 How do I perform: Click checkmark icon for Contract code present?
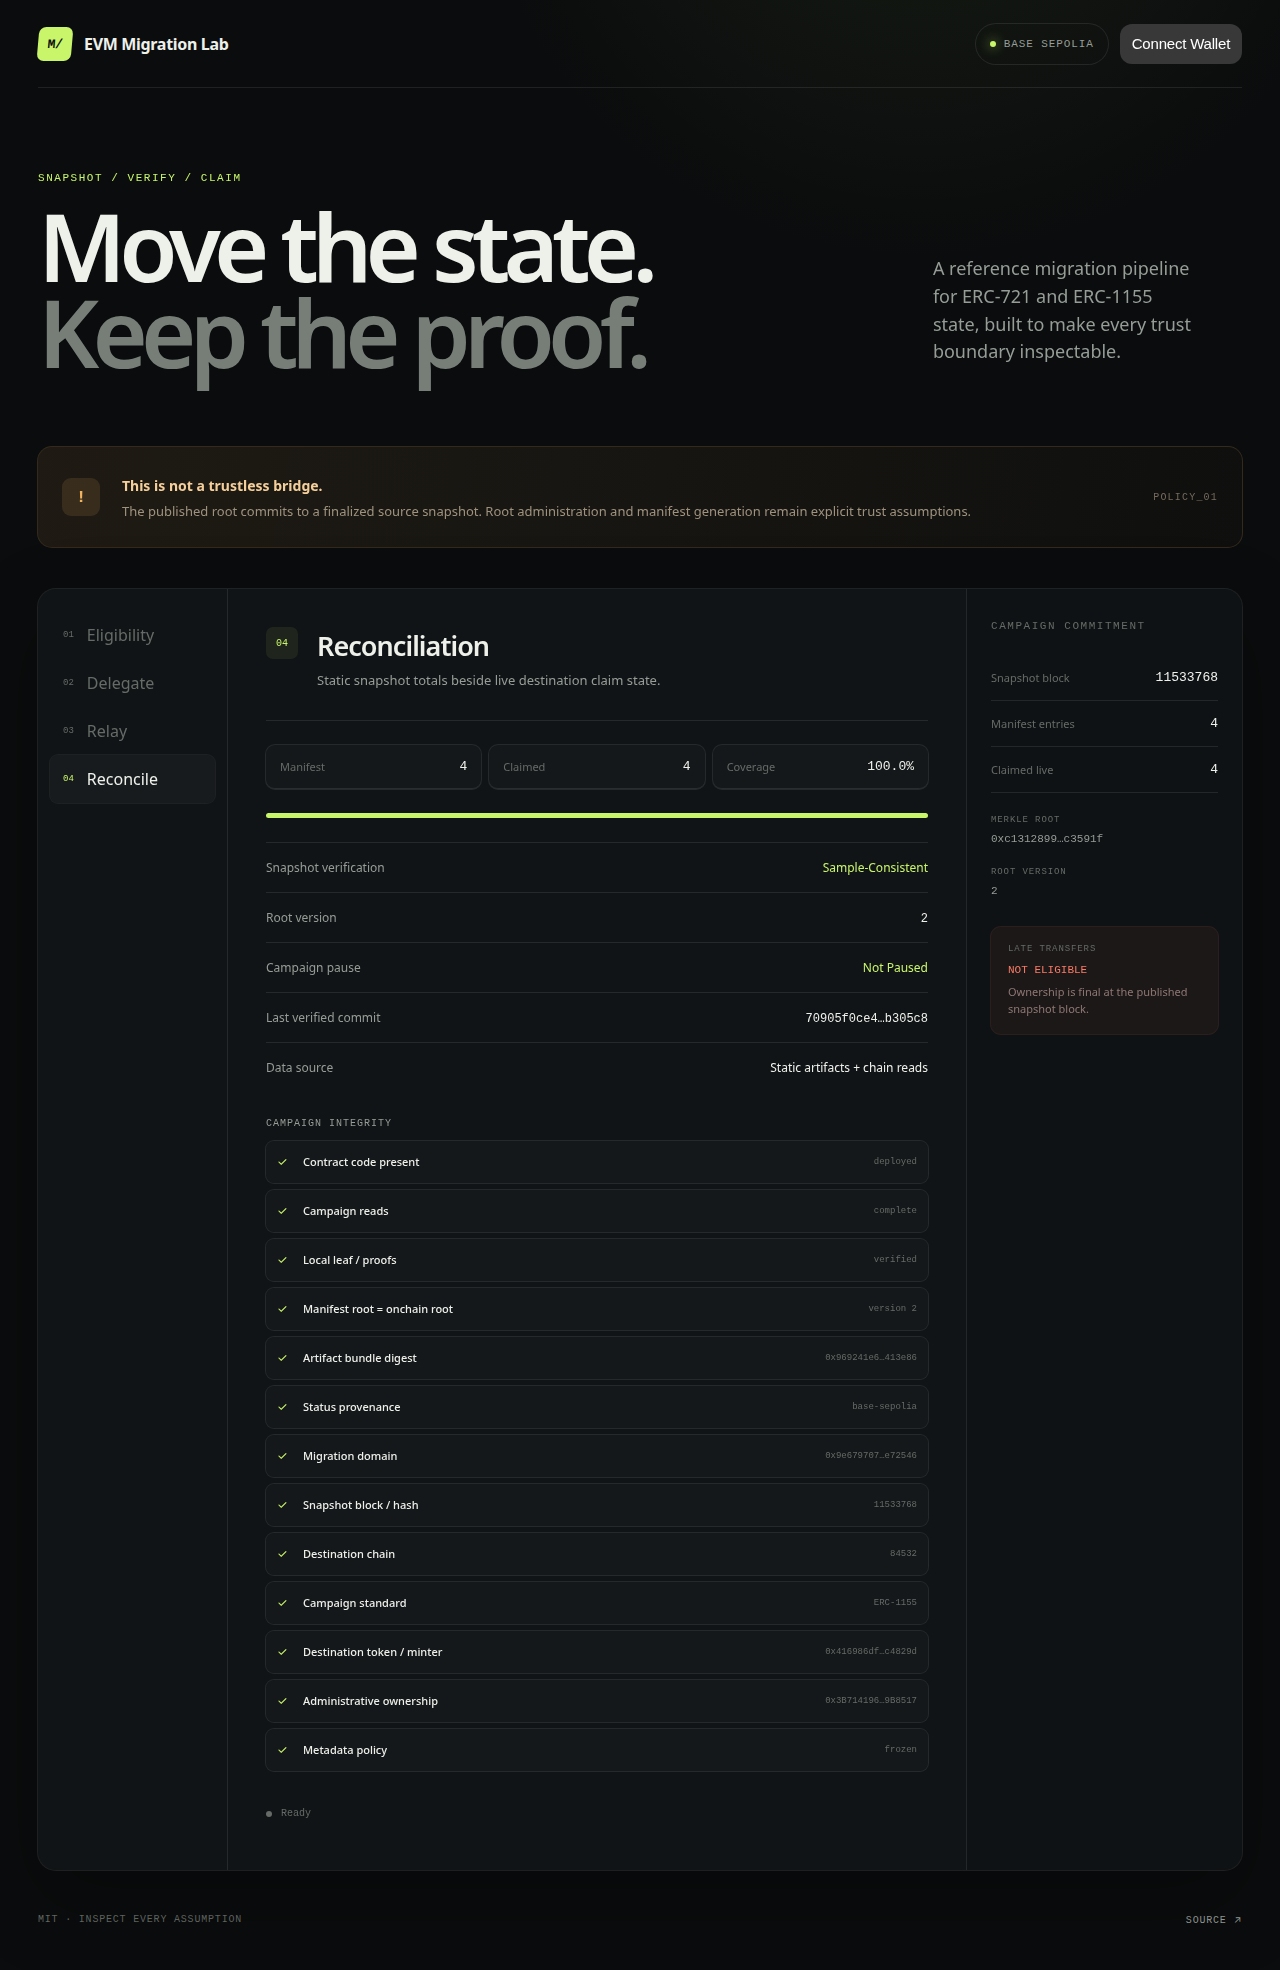[x=283, y=1162]
